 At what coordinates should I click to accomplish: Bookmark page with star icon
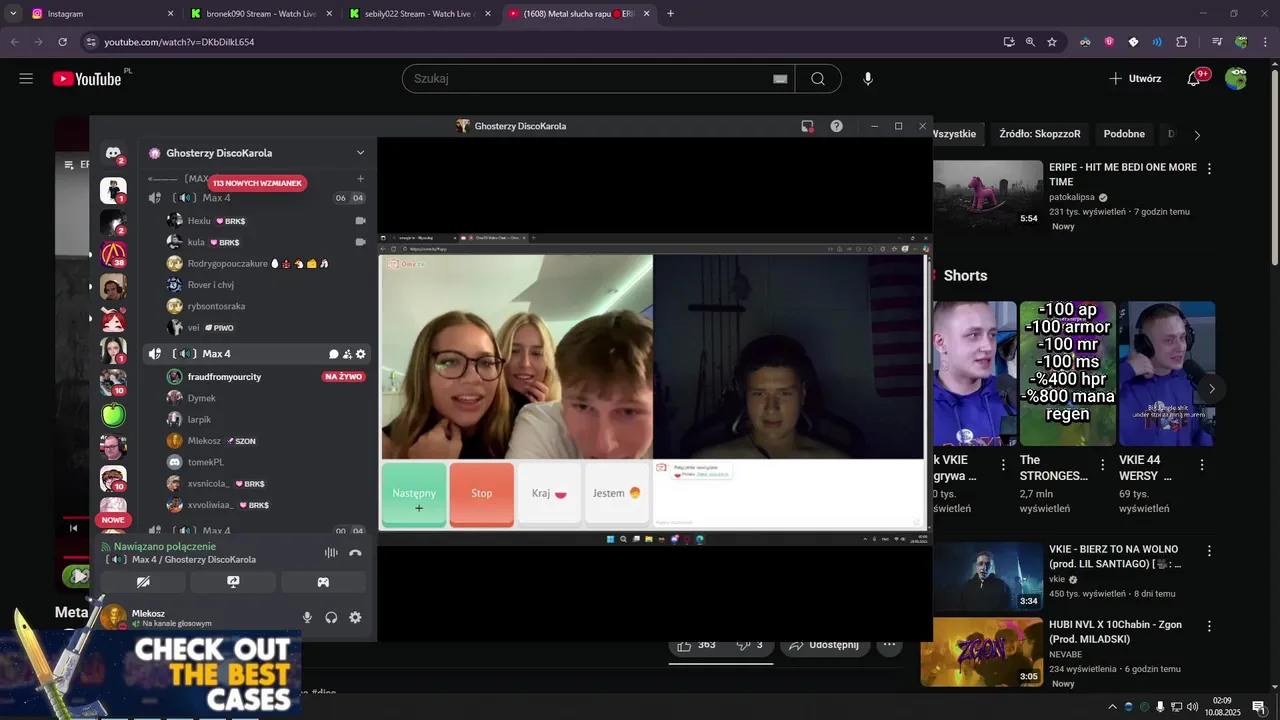[1052, 42]
